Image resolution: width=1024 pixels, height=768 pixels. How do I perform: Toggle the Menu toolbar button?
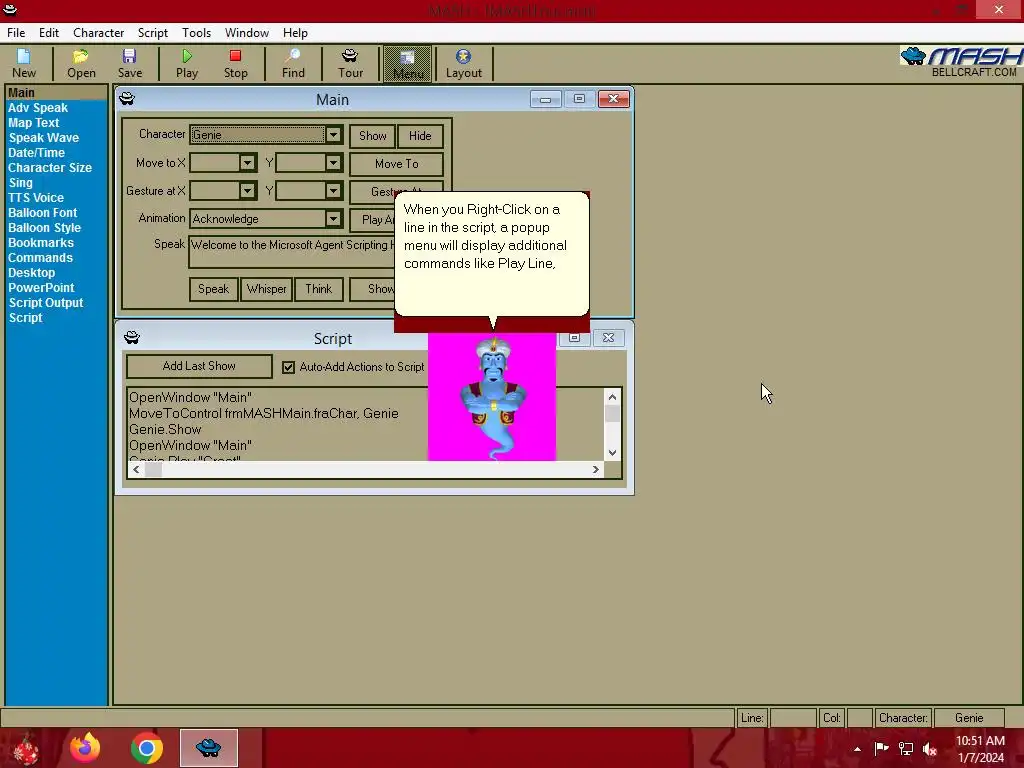(x=408, y=63)
